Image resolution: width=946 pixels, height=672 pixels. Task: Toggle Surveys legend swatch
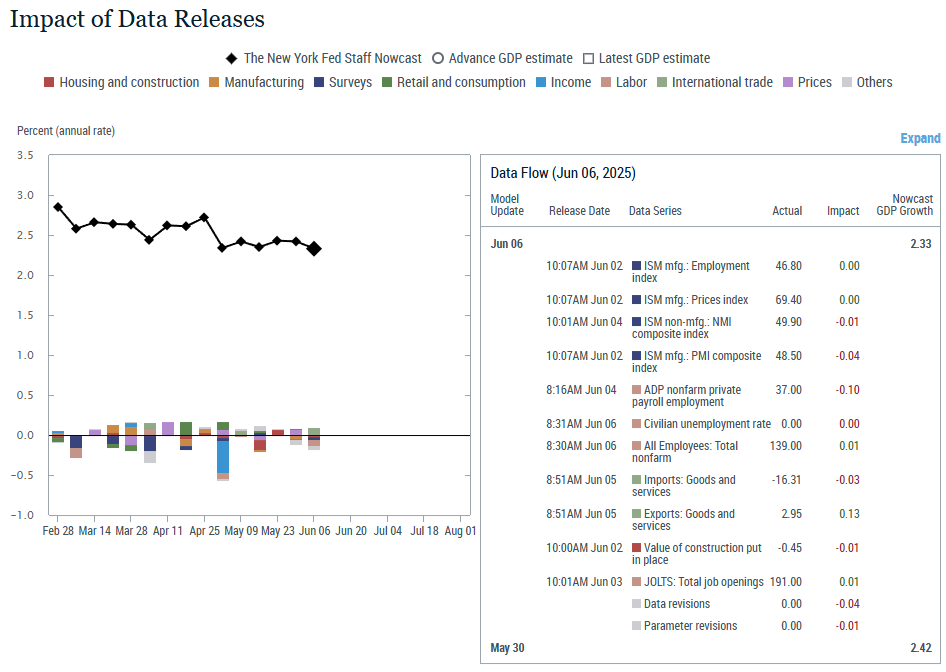(x=319, y=82)
